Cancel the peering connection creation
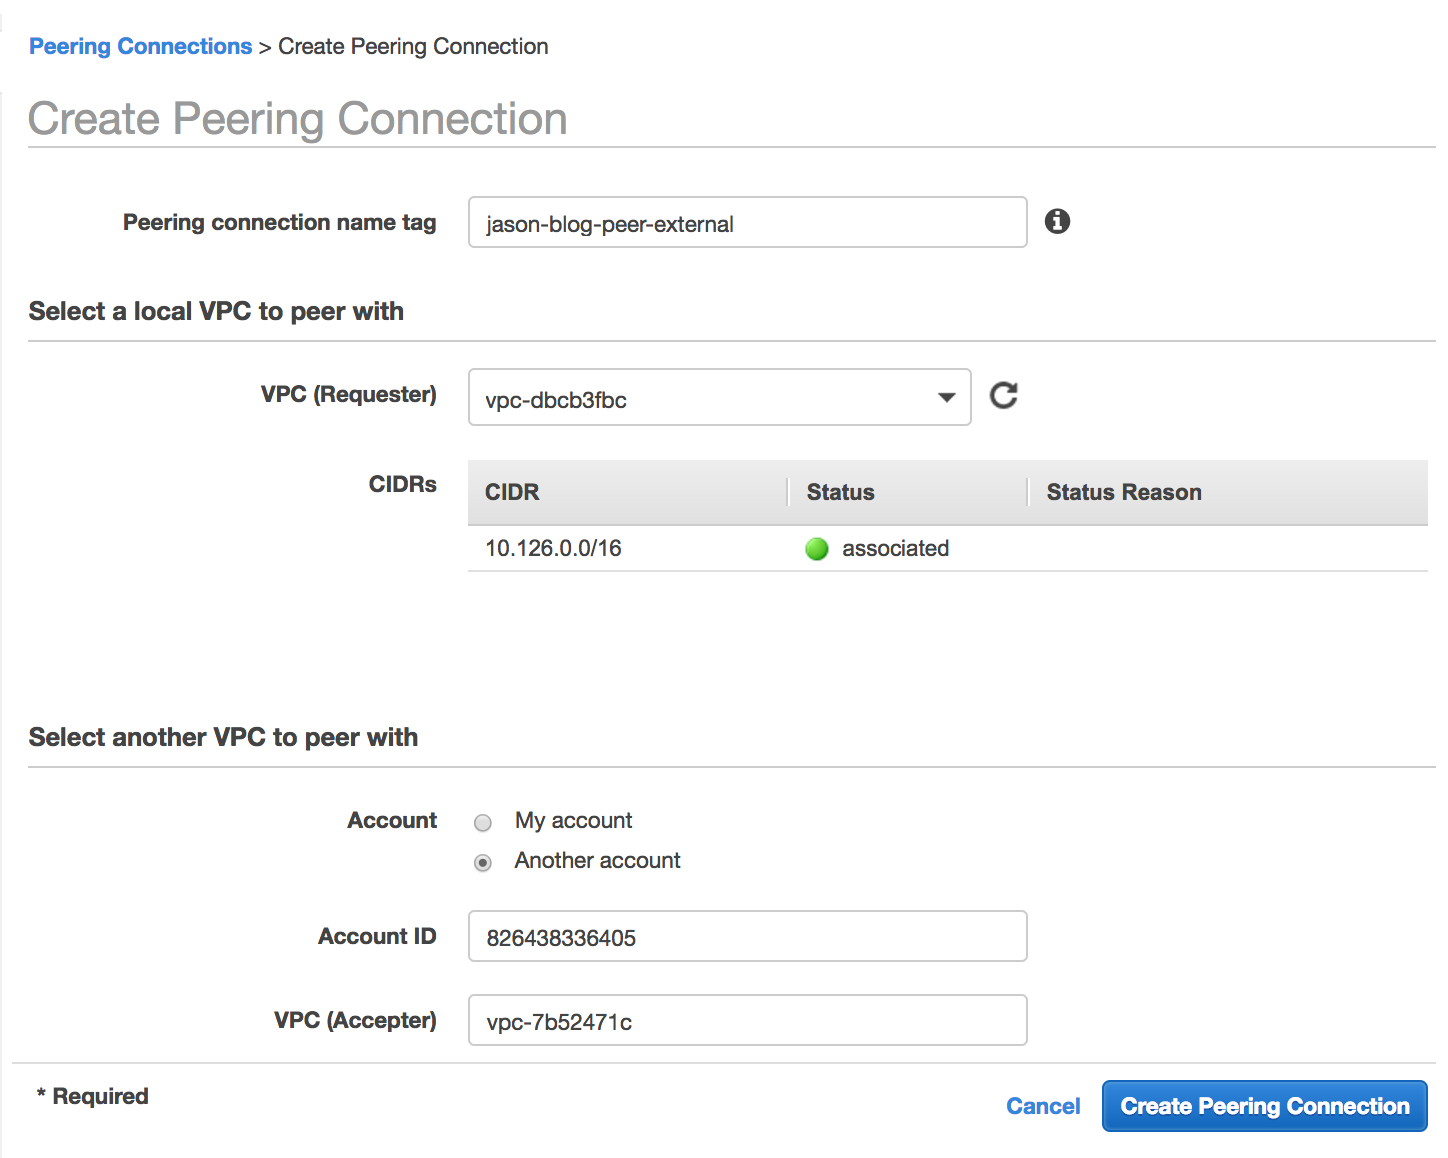Image resolution: width=1448 pixels, height=1158 pixels. [x=1043, y=1106]
